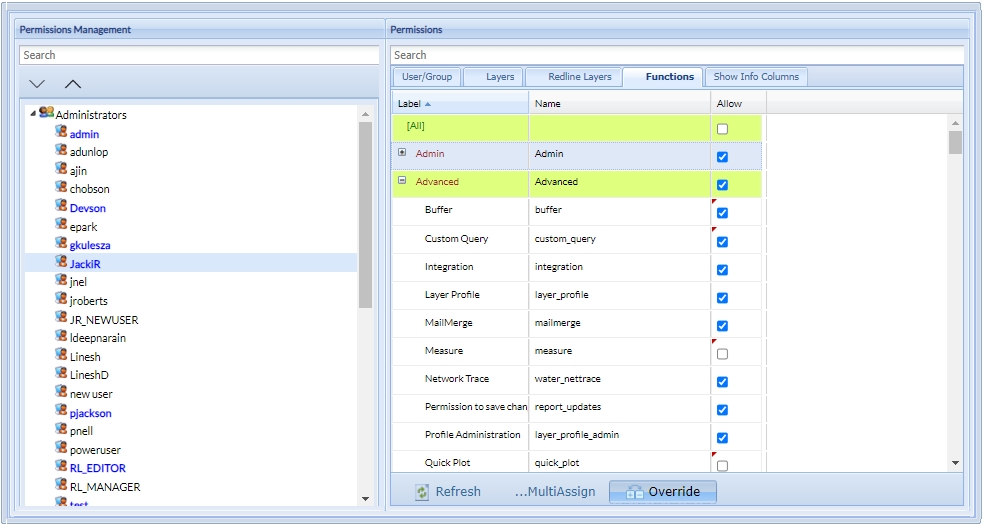Screen dimensions: 983x525
Task: Open the User/Group tab
Action: click(427, 77)
